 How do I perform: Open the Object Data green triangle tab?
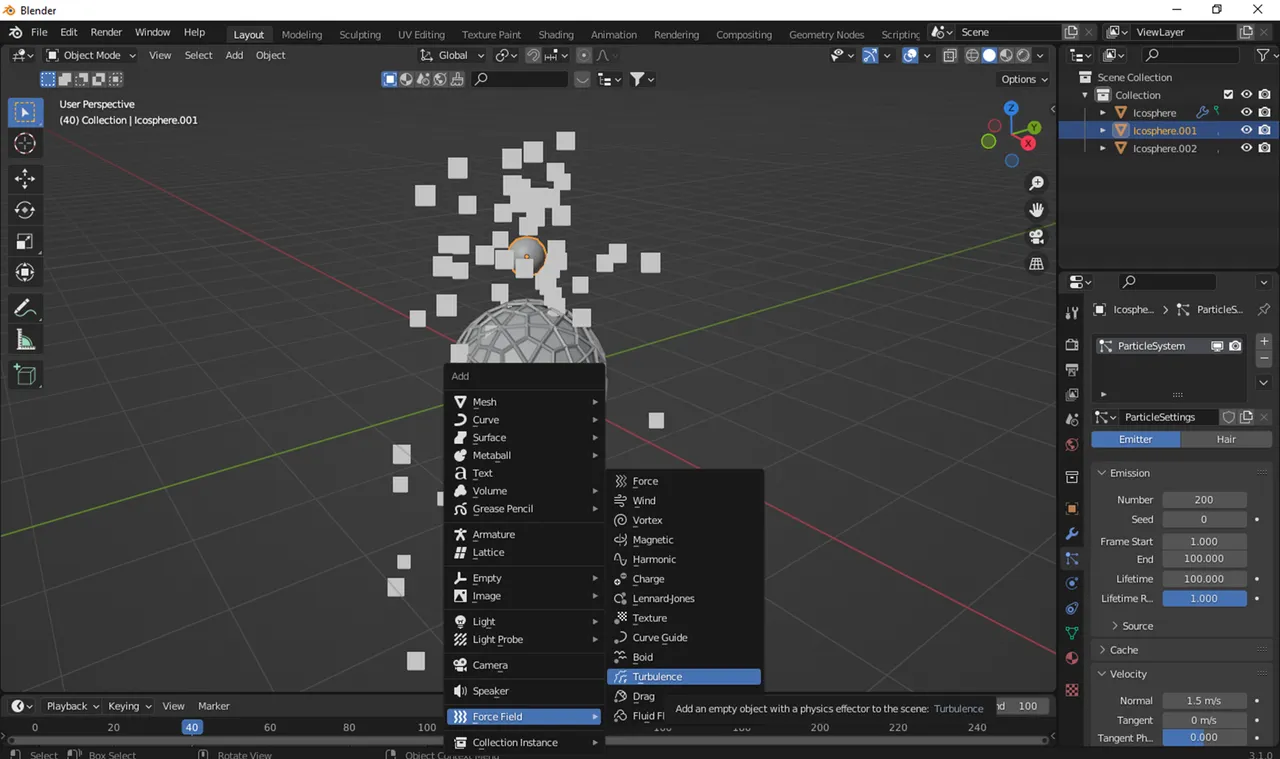coord(1072,633)
